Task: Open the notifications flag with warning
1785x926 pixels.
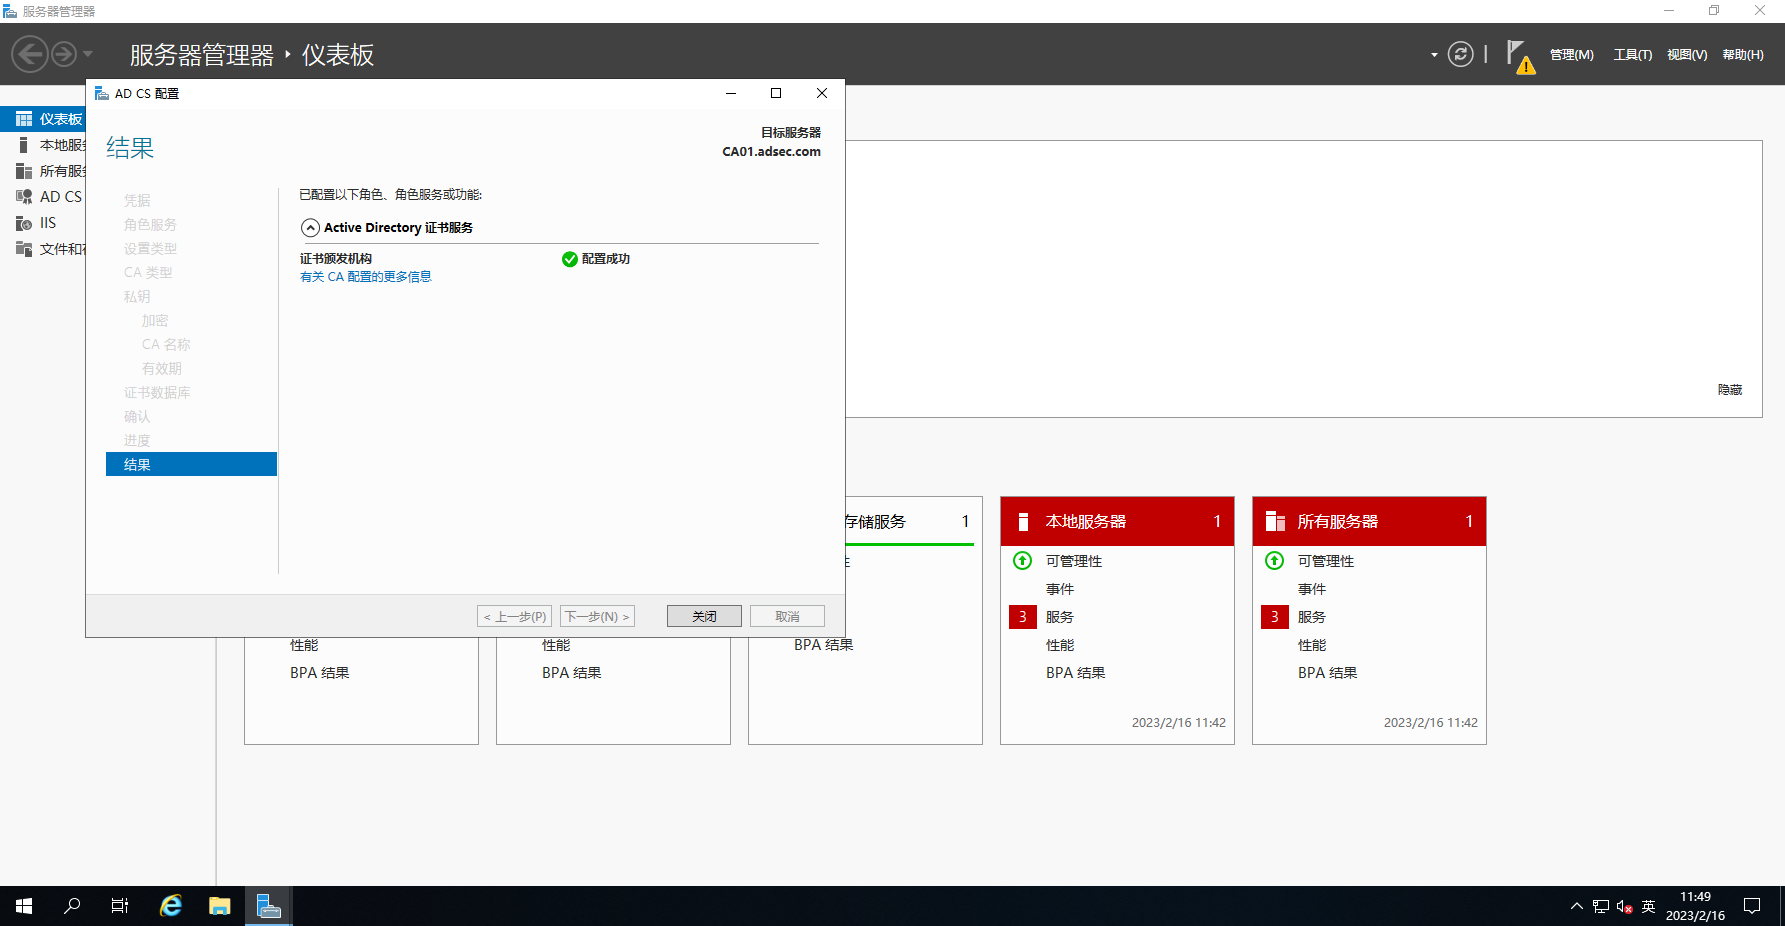Action: click(1519, 56)
